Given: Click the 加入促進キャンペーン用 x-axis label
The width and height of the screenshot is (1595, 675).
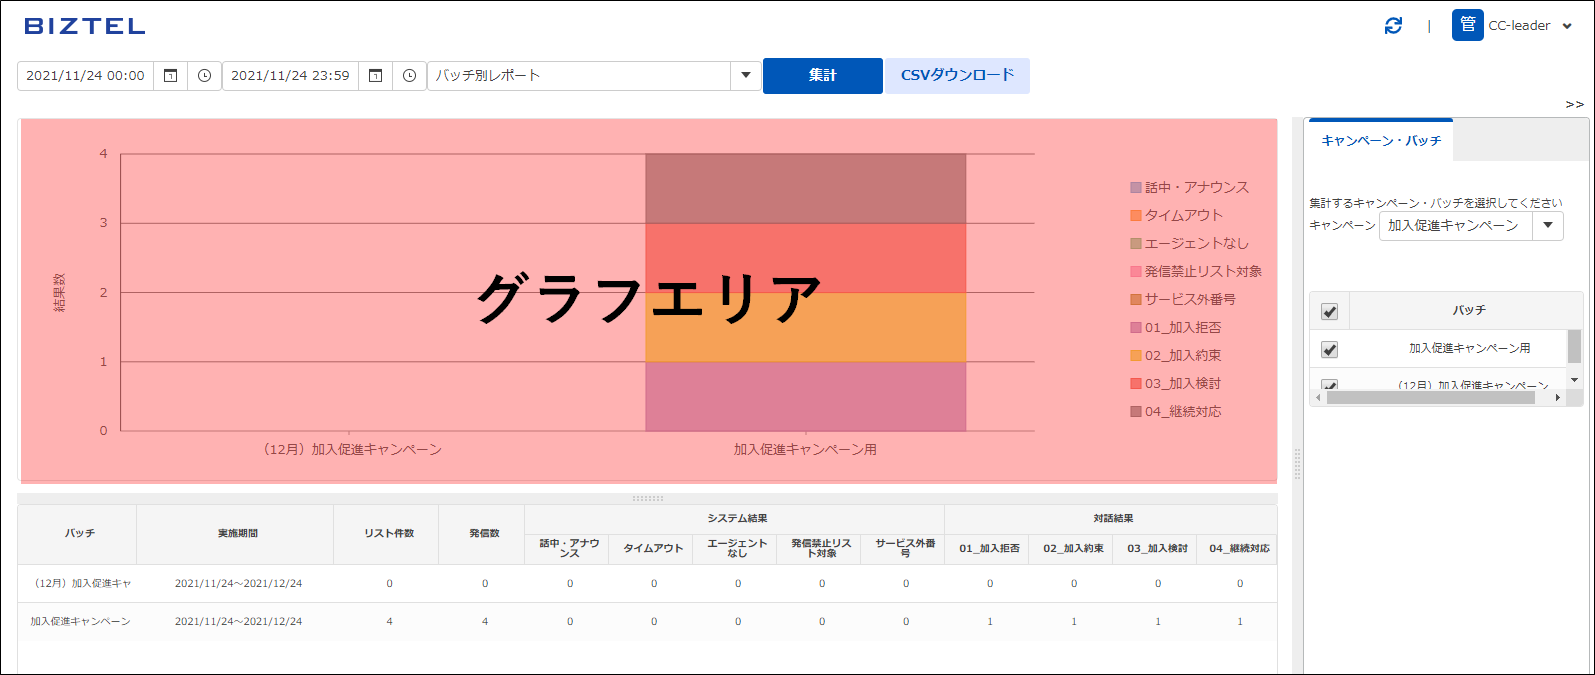Looking at the screenshot, I should [x=805, y=450].
